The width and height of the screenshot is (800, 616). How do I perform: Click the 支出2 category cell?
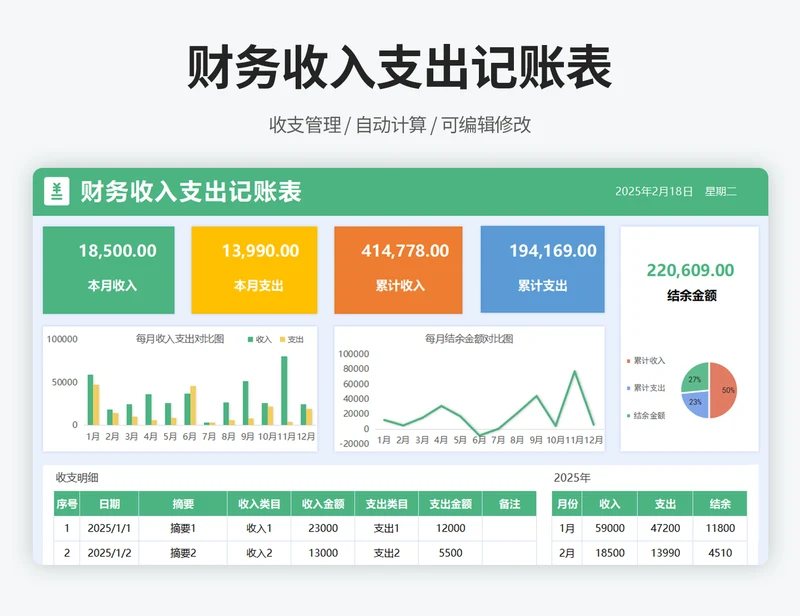(x=386, y=553)
